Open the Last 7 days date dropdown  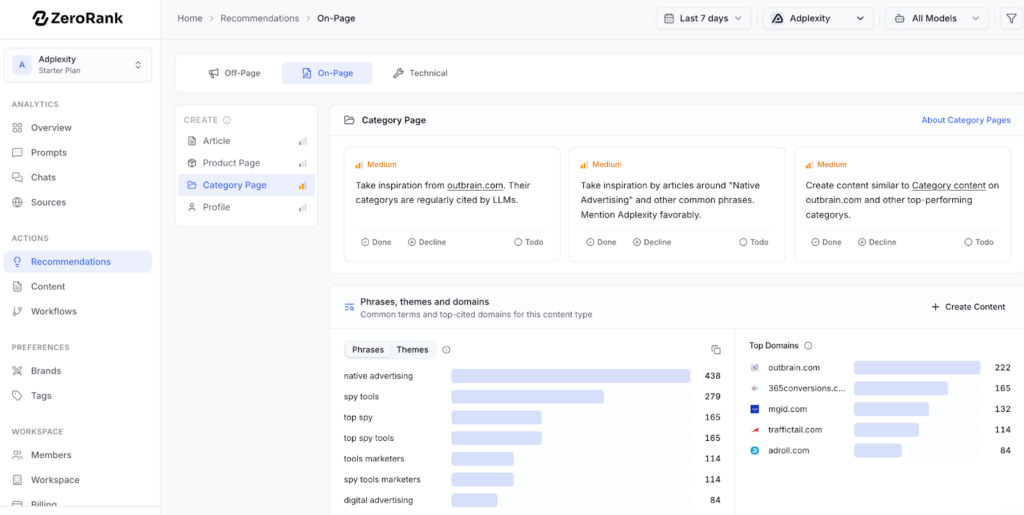704,18
